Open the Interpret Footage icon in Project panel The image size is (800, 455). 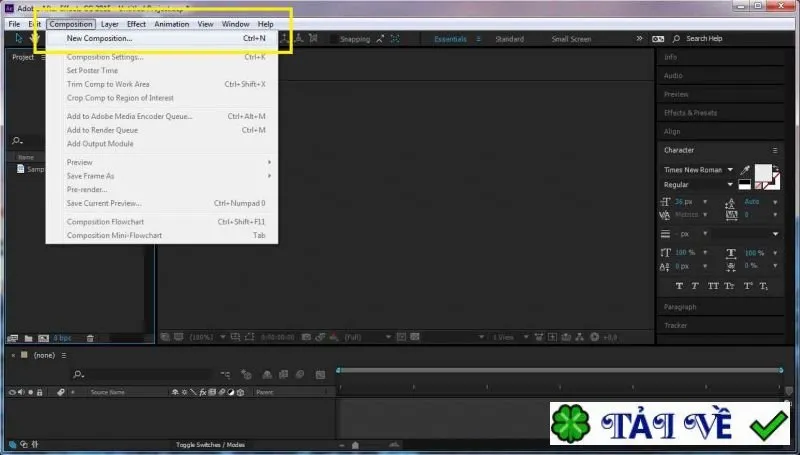point(12,338)
